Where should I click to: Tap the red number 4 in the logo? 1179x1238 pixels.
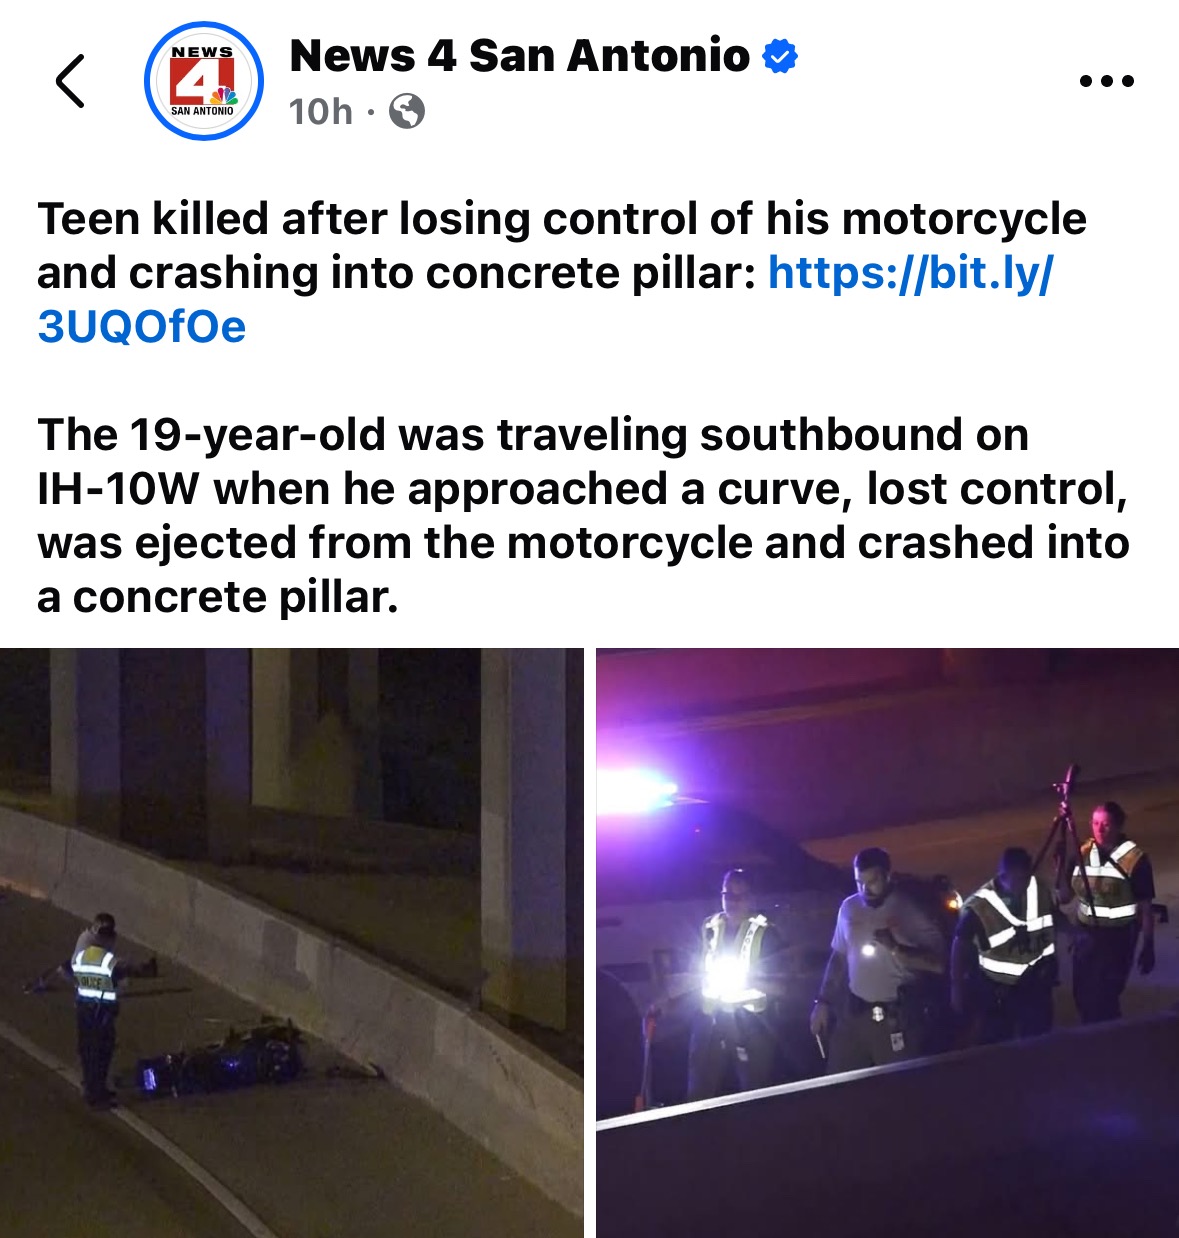pyautogui.click(x=199, y=81)
